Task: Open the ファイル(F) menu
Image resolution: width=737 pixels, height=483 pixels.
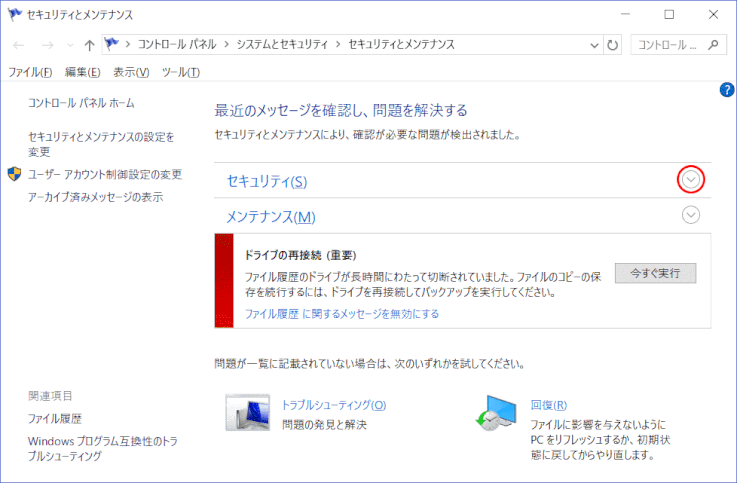Action: coord(30,72)
